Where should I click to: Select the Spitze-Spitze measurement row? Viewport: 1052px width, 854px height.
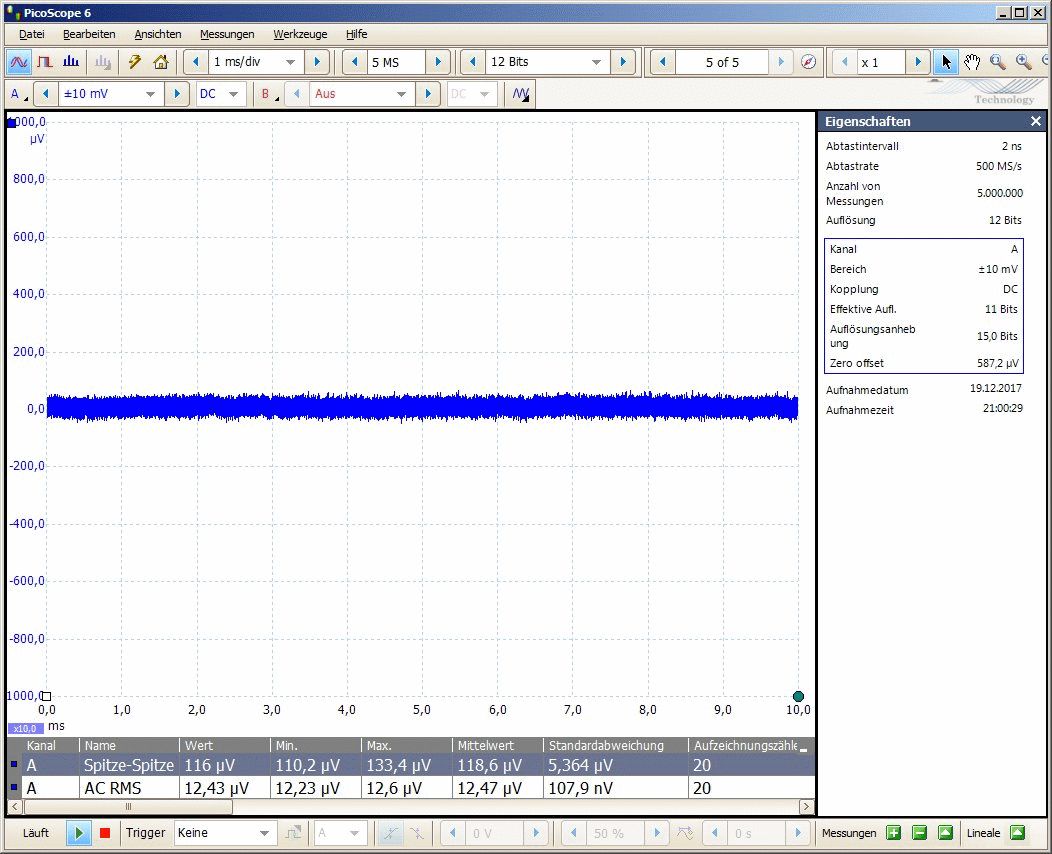(128, 765)
